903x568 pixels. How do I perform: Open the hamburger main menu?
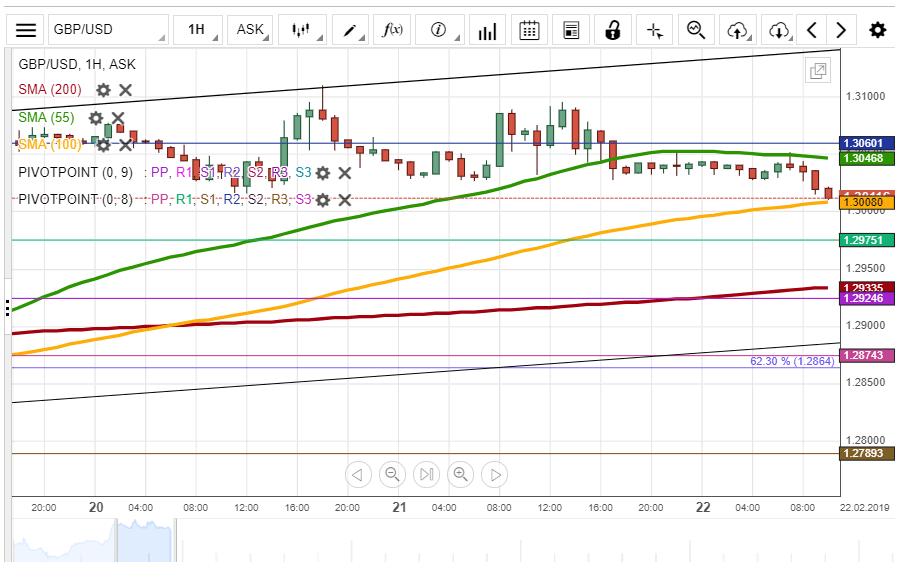[x=25, y=30]
